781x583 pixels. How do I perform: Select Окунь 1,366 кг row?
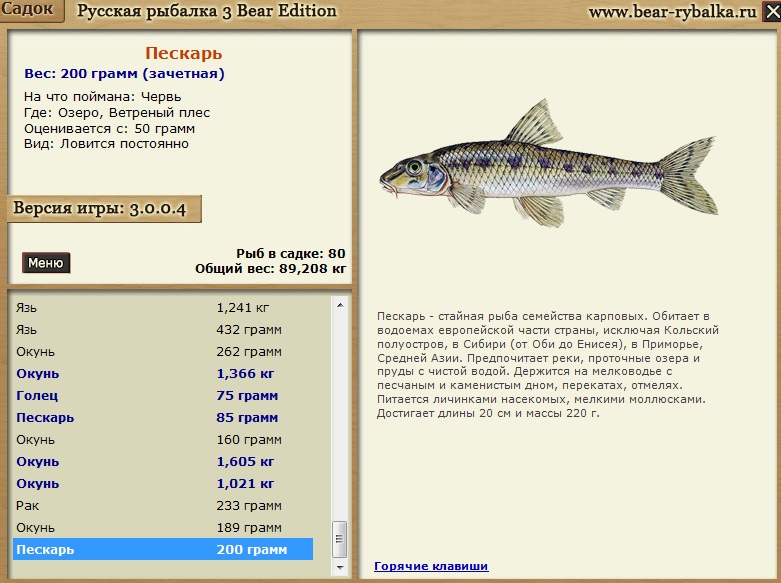click(x=163, y=374)
